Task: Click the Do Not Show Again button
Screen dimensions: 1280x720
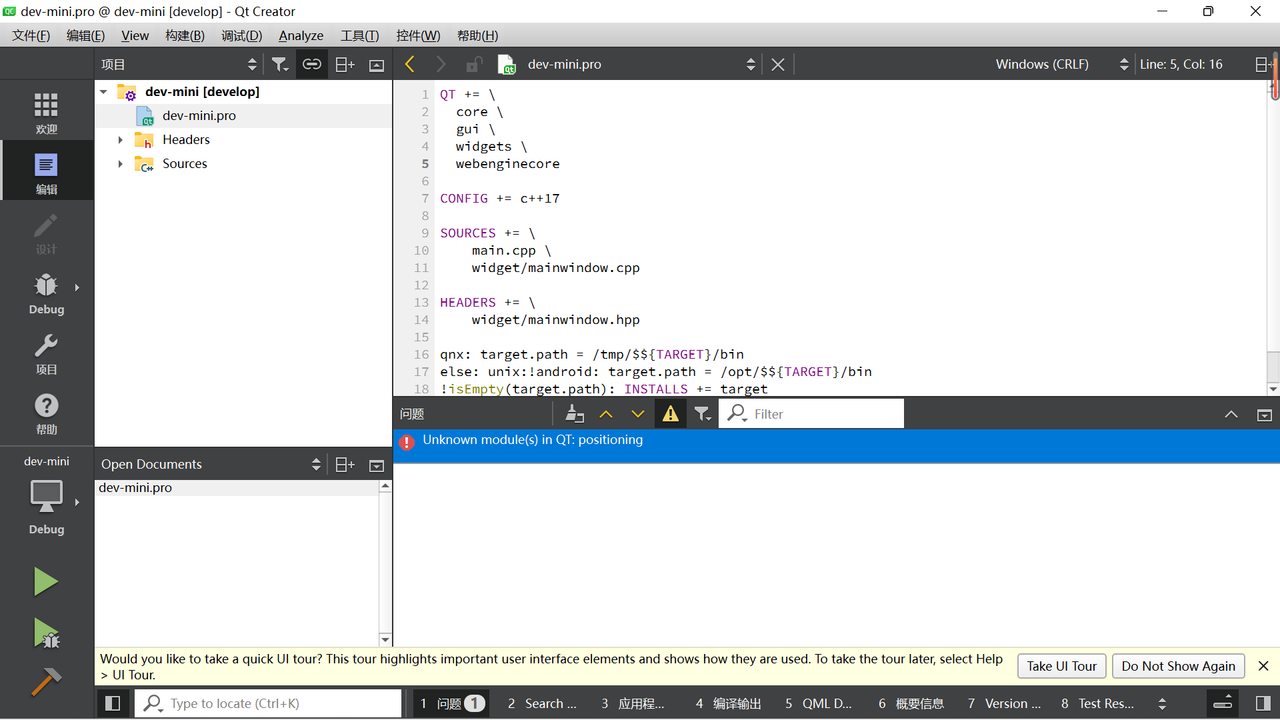Action: pyautogui.click(x=1178, y=666)
